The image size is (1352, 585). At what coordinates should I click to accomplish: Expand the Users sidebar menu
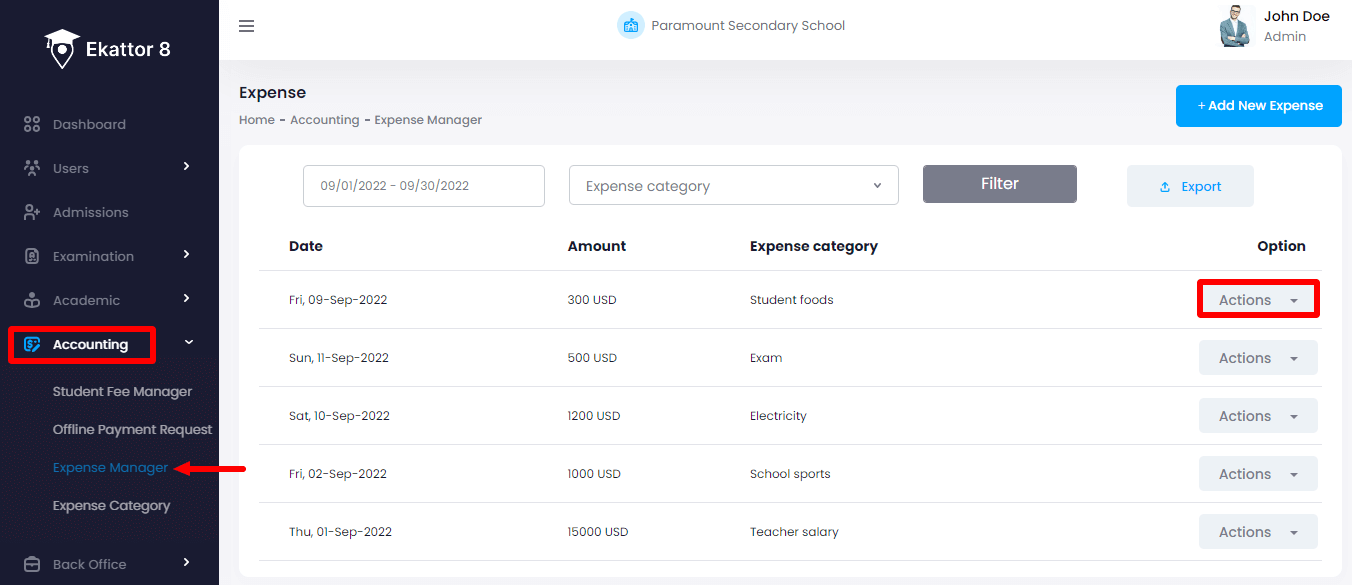pyautogui.click(x=186, y=167)
